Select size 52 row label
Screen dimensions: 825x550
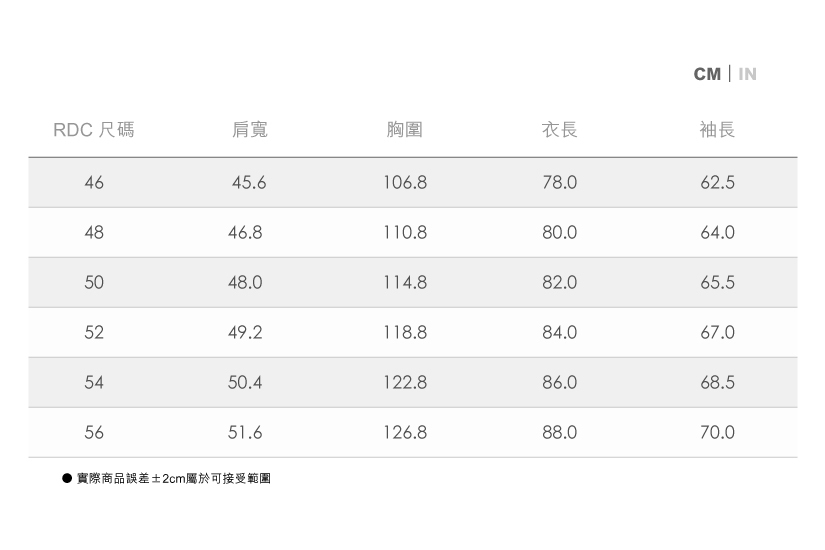94,333
